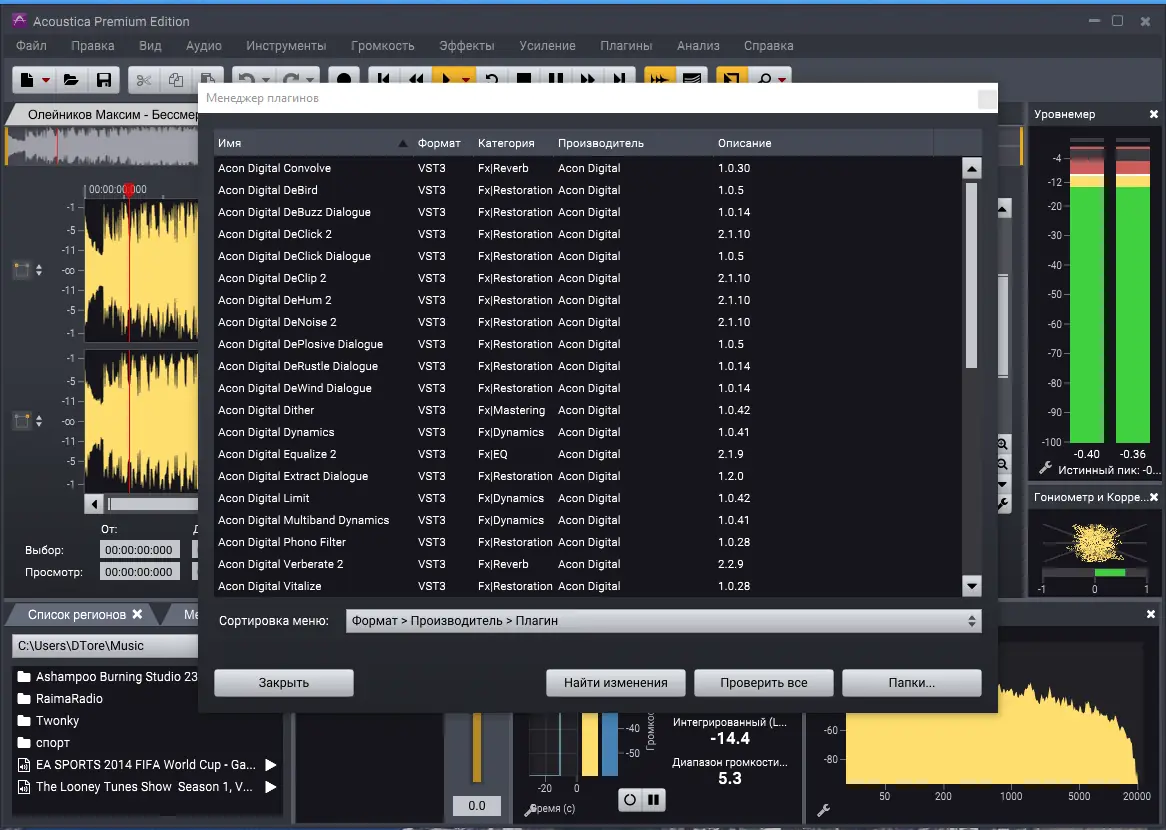Pause playback from the toolbar

555,78
